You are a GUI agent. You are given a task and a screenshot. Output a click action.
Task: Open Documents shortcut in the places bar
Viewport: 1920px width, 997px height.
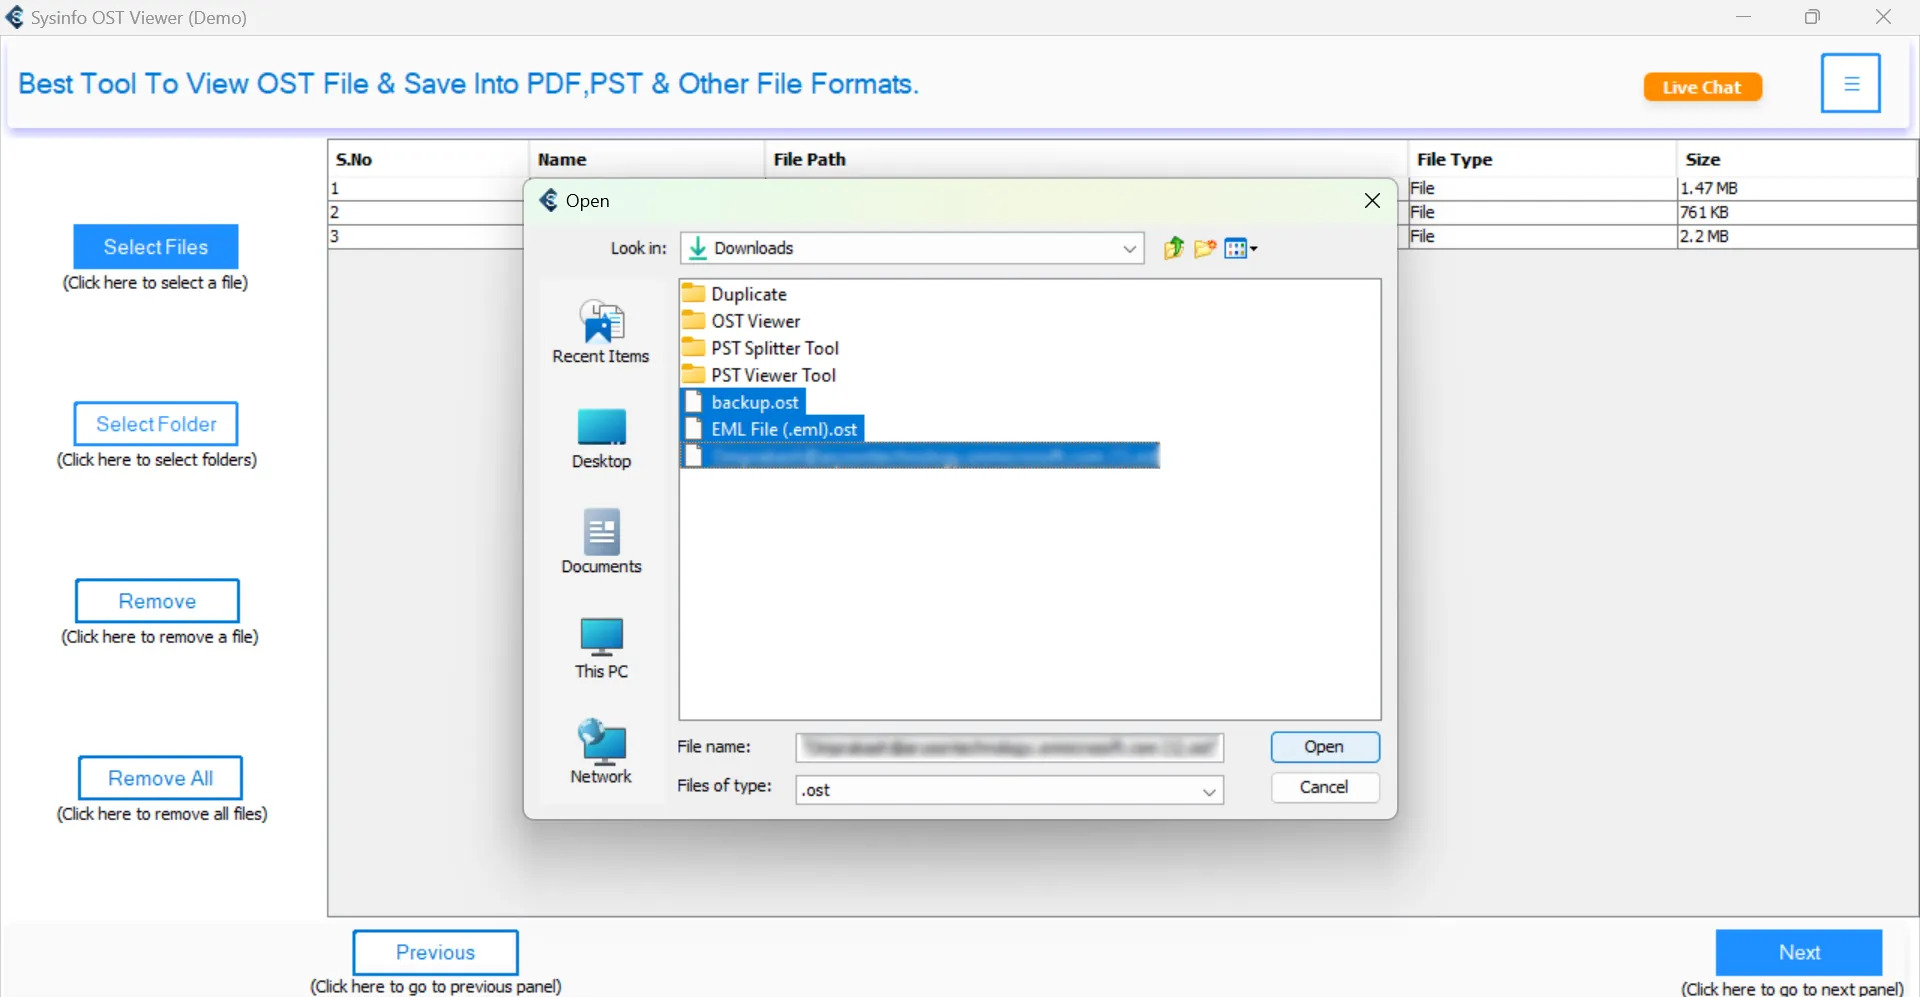pos(601,542)
